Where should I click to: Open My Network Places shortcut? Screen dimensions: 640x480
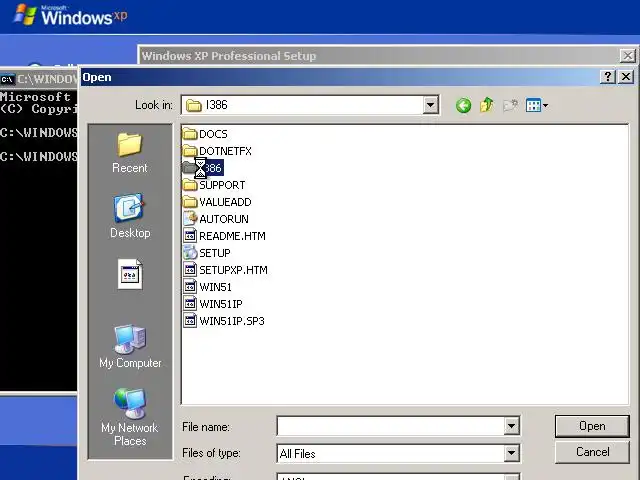[130, 417]
